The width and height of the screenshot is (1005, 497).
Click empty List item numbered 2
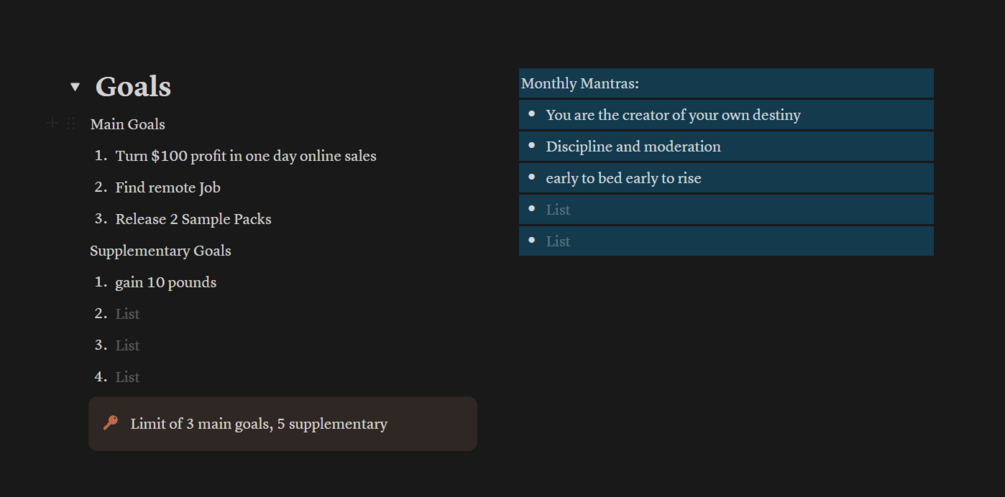click(127, 314)
